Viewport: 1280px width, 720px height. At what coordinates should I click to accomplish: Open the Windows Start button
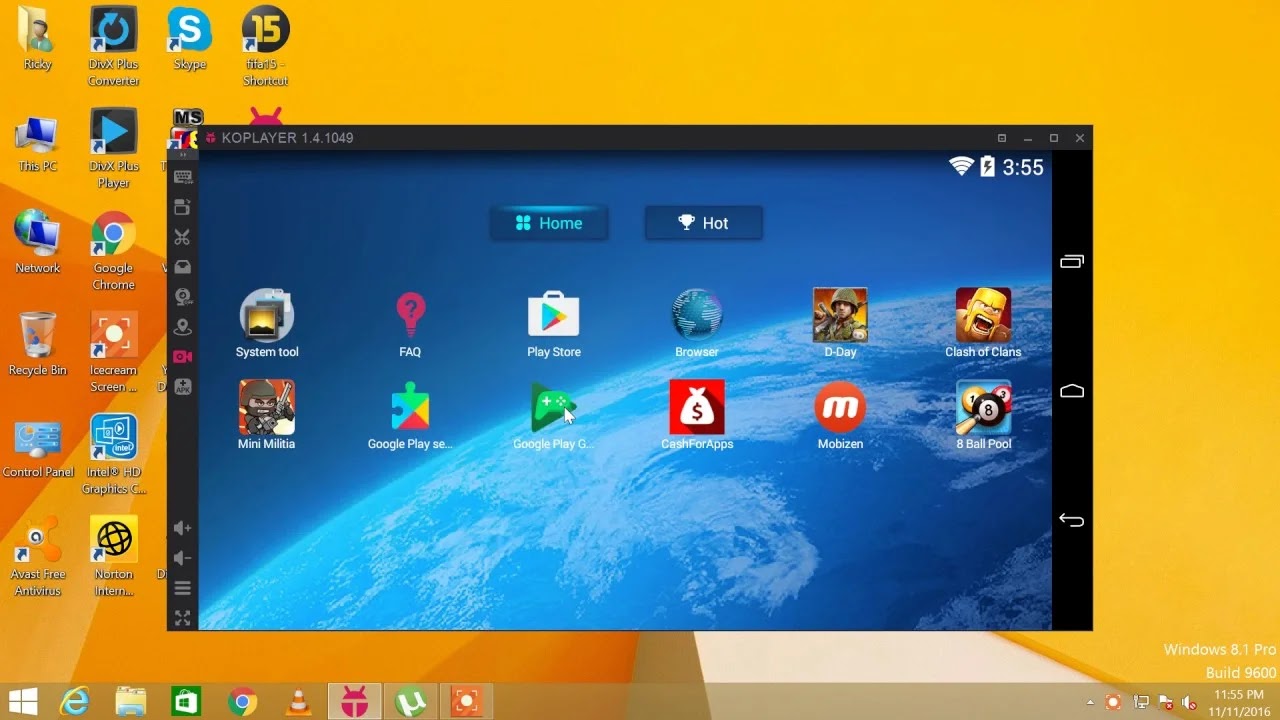point(23,702)
